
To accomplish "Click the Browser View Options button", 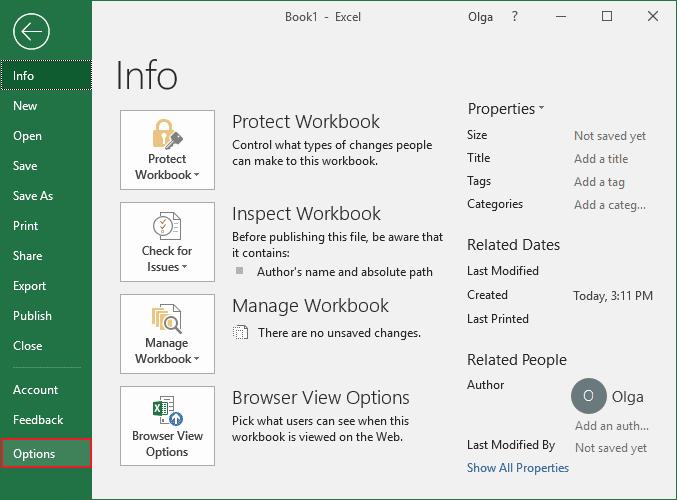I will 167,426.
